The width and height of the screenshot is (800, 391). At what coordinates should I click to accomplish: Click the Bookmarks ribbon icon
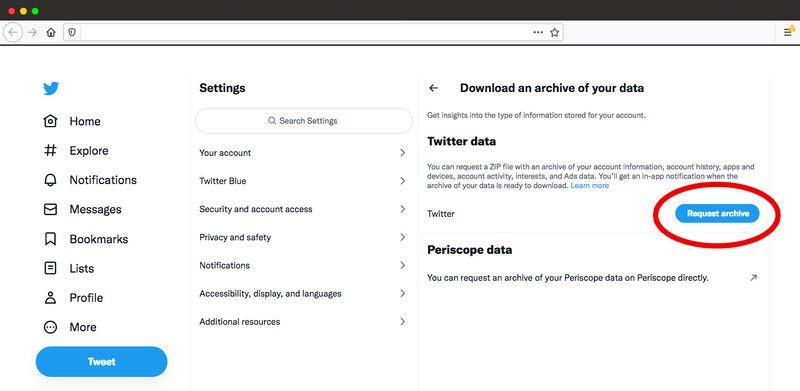[x=51, y=239]
